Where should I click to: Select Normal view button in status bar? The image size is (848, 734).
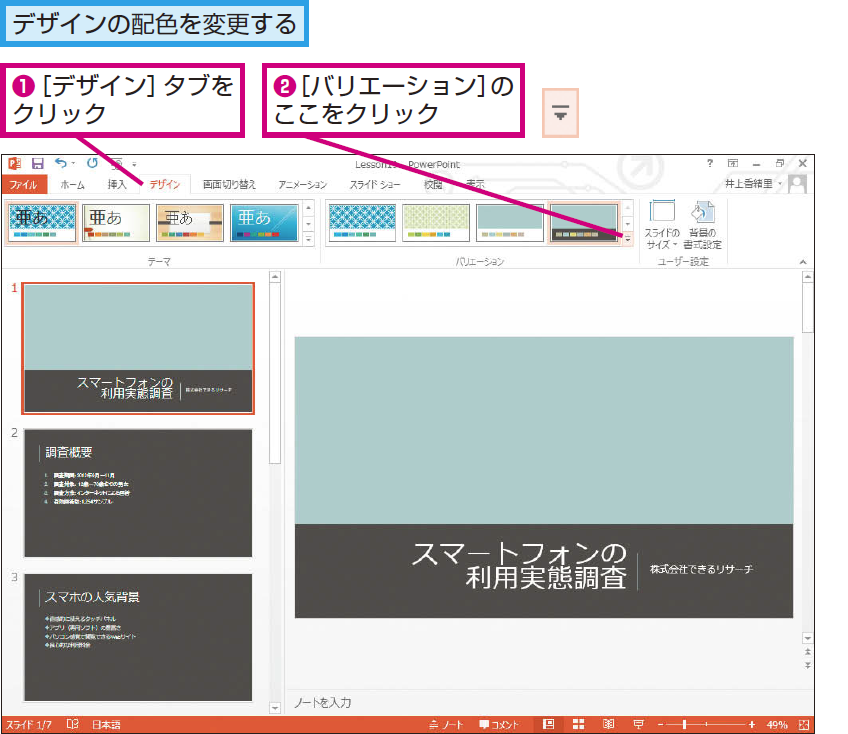click(x=548, y=724)
